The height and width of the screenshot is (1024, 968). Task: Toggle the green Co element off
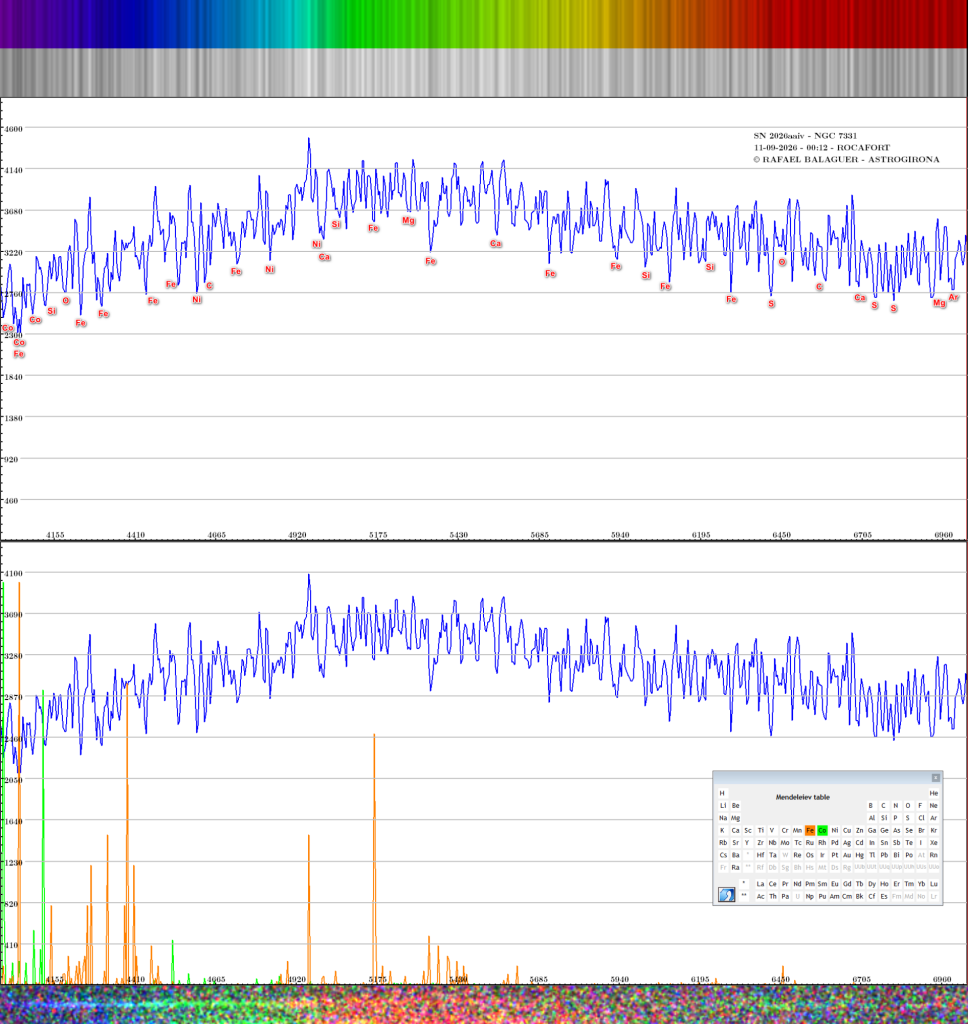822,831
